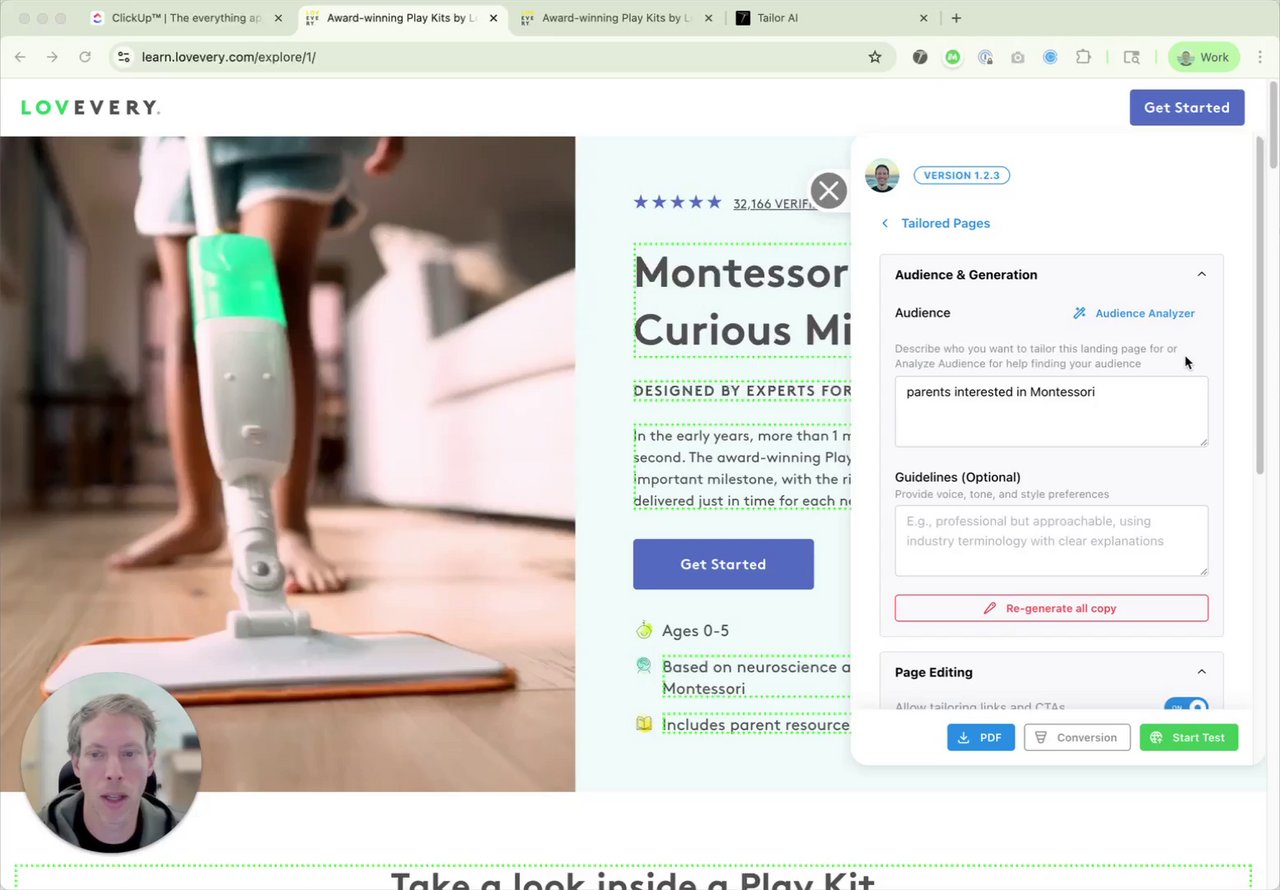Click Re-generate all copy
The image size is (1280, 890).
1051,608
